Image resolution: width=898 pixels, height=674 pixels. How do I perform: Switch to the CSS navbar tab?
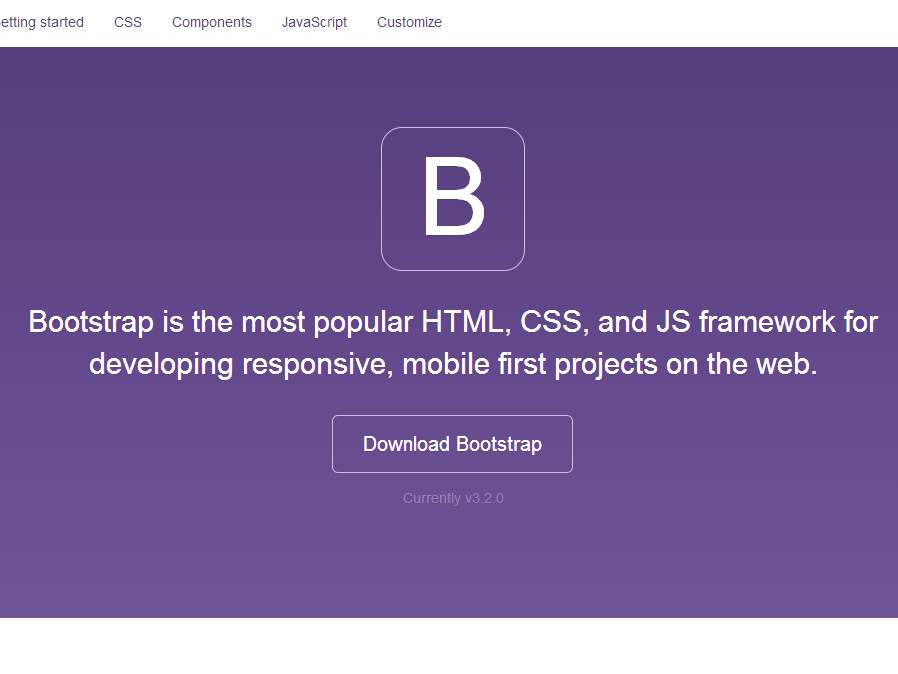tap(128, 21)
